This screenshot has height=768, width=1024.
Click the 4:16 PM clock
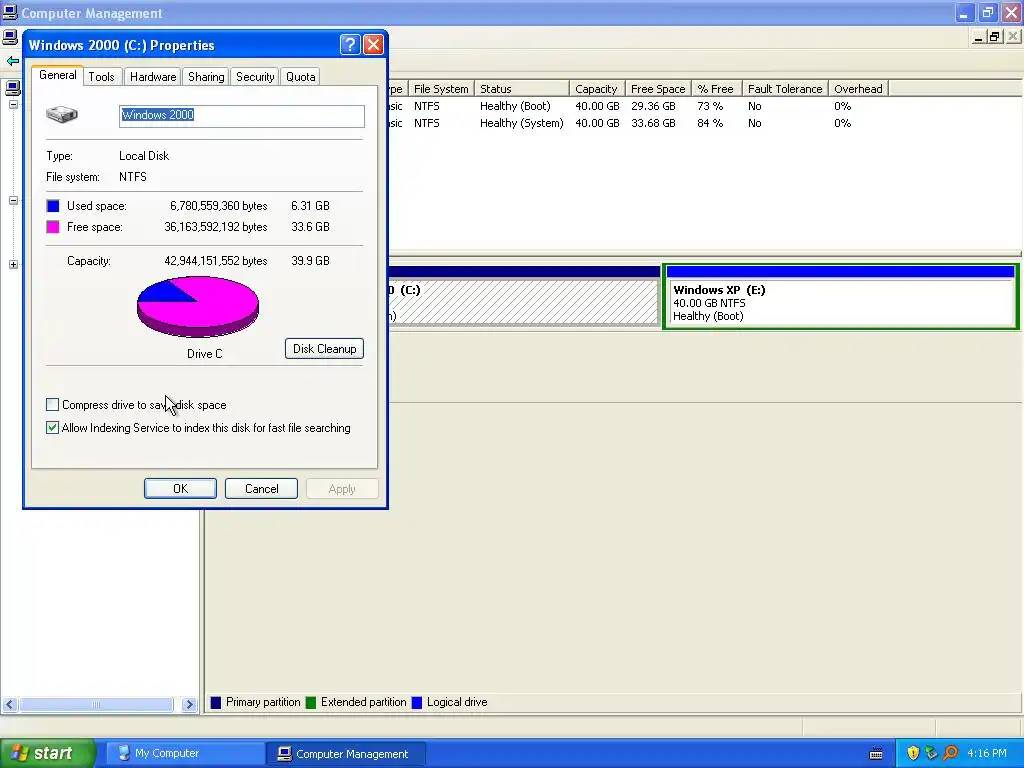point(987,753)
